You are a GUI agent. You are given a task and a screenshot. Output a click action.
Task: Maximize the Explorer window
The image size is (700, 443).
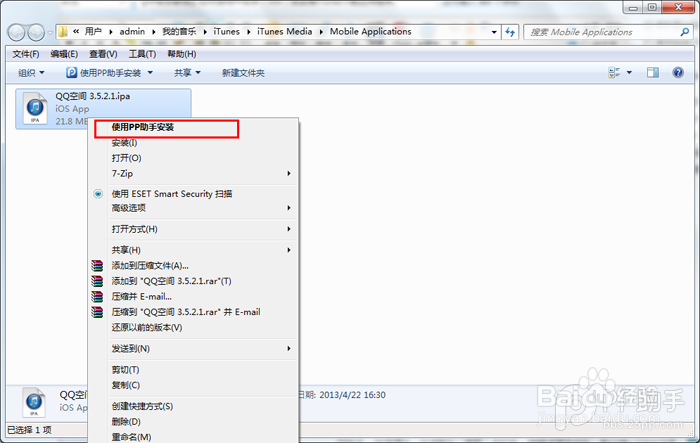[652, 8]
